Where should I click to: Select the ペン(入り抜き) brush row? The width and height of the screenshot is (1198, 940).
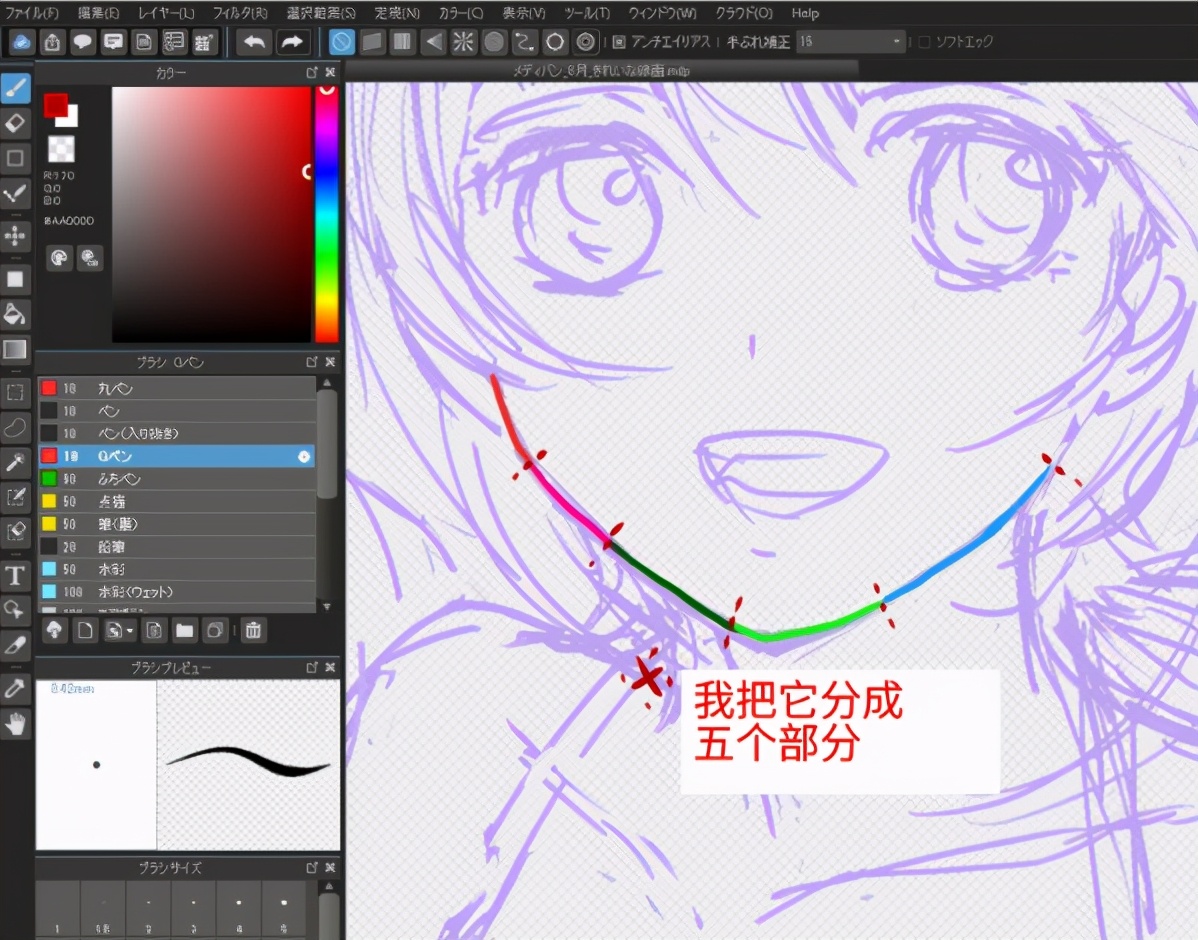point(176,433)
